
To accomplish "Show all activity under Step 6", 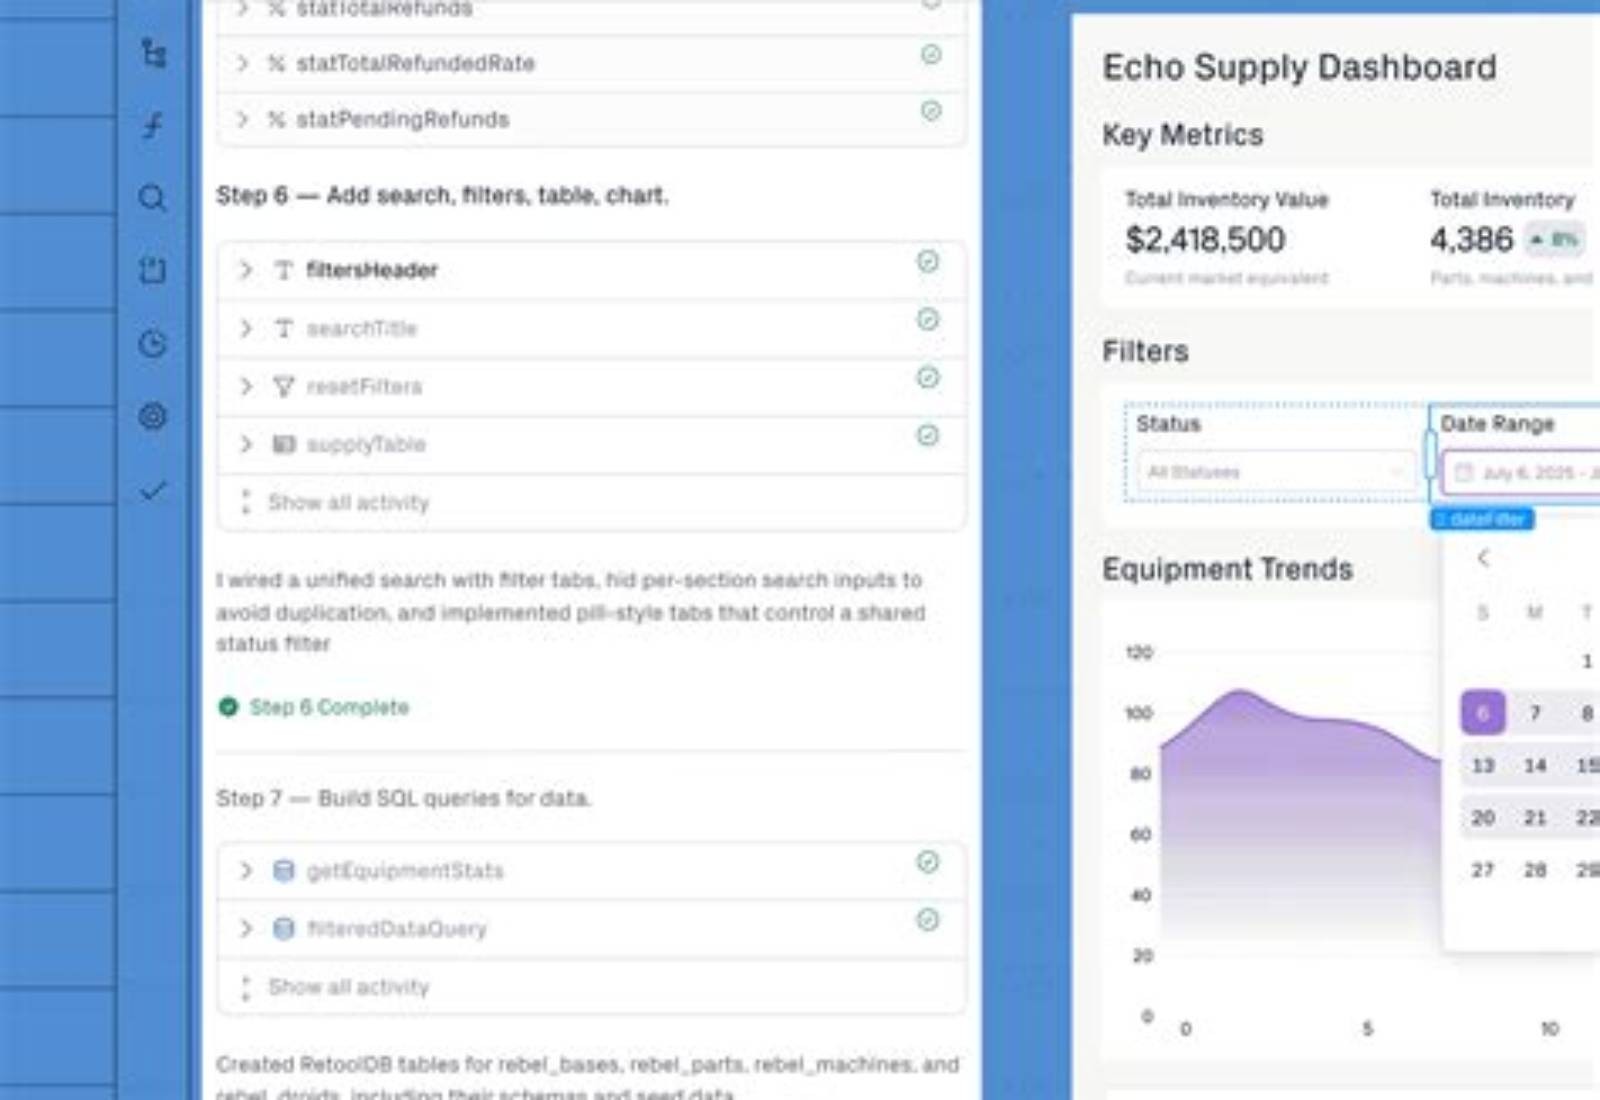I will (x=348, y=502).
